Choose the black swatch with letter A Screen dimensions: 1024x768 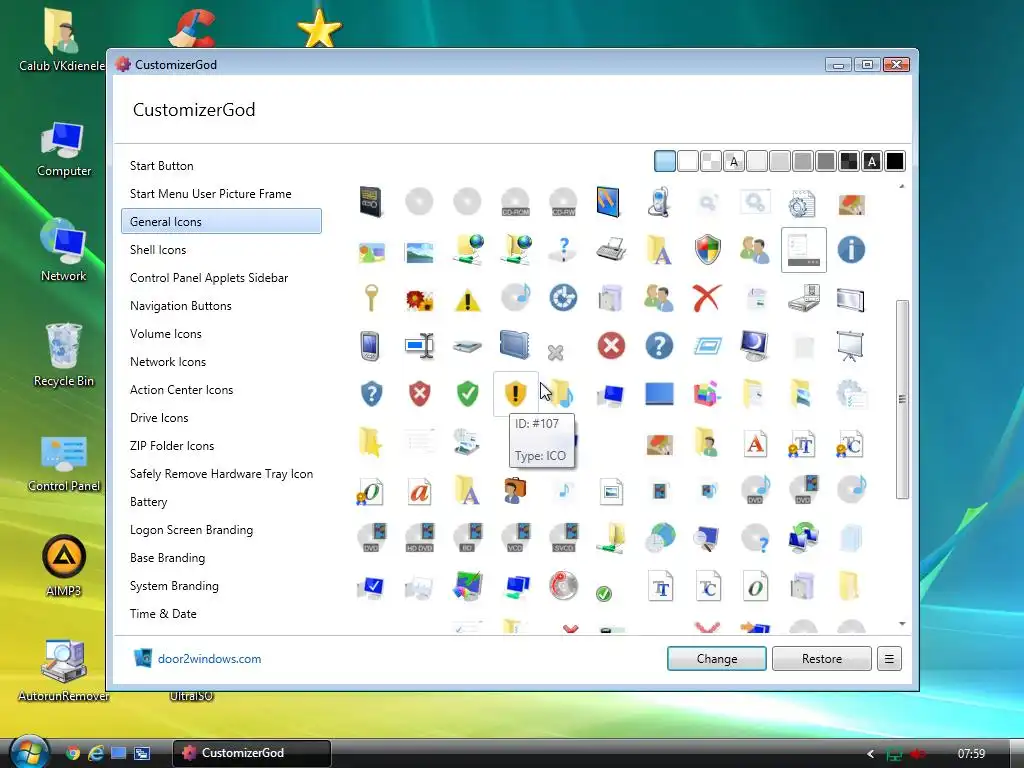pyautogui.click(x=872, y=161)
